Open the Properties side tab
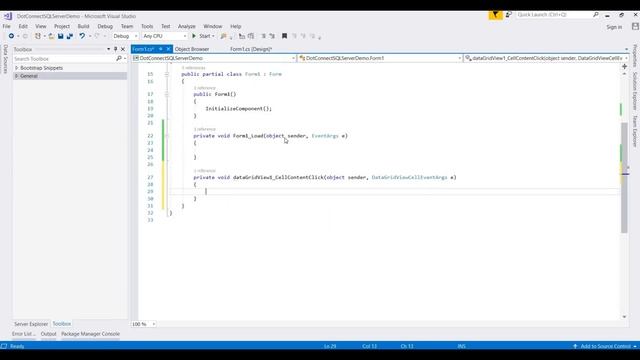The image size is (640, 360). point(635,56)
